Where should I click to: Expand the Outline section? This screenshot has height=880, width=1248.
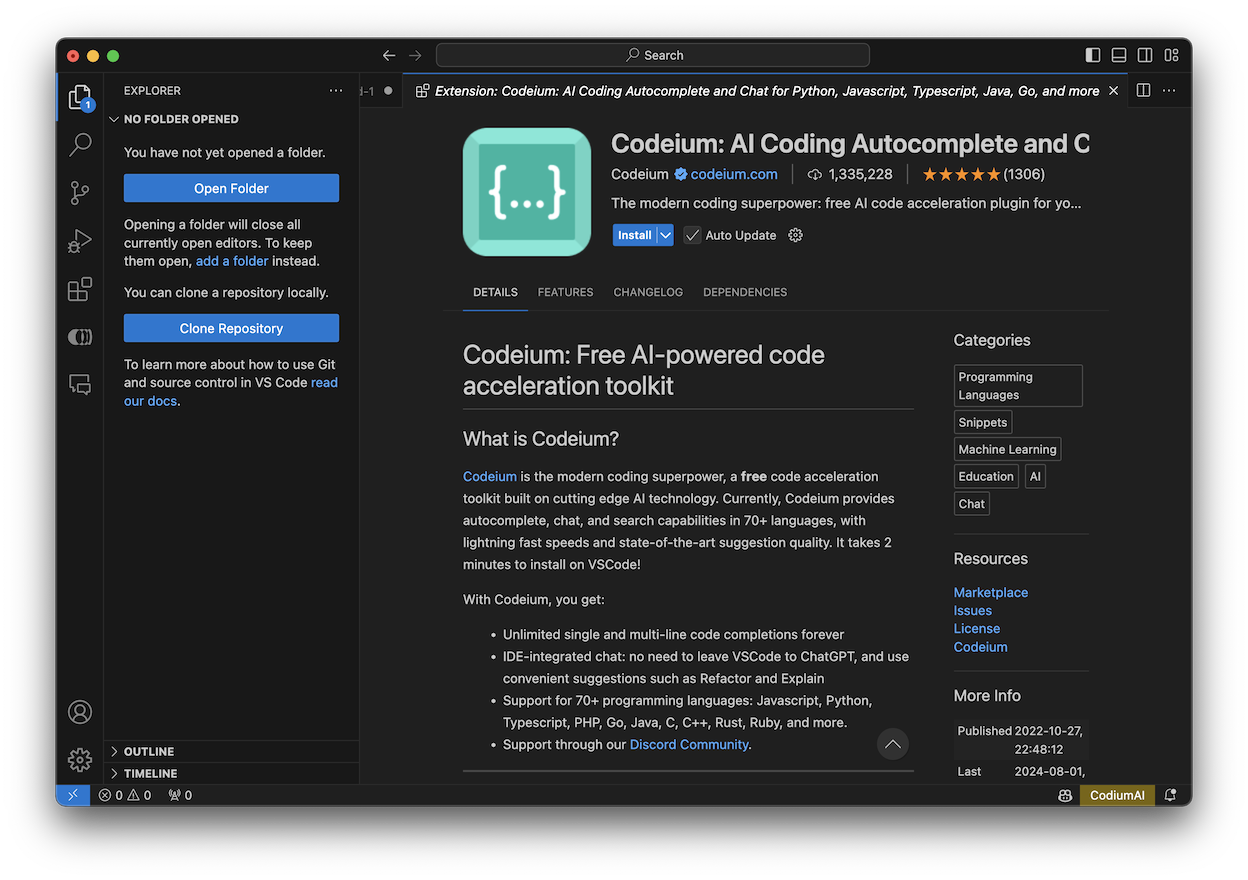[x=148, y=751]
